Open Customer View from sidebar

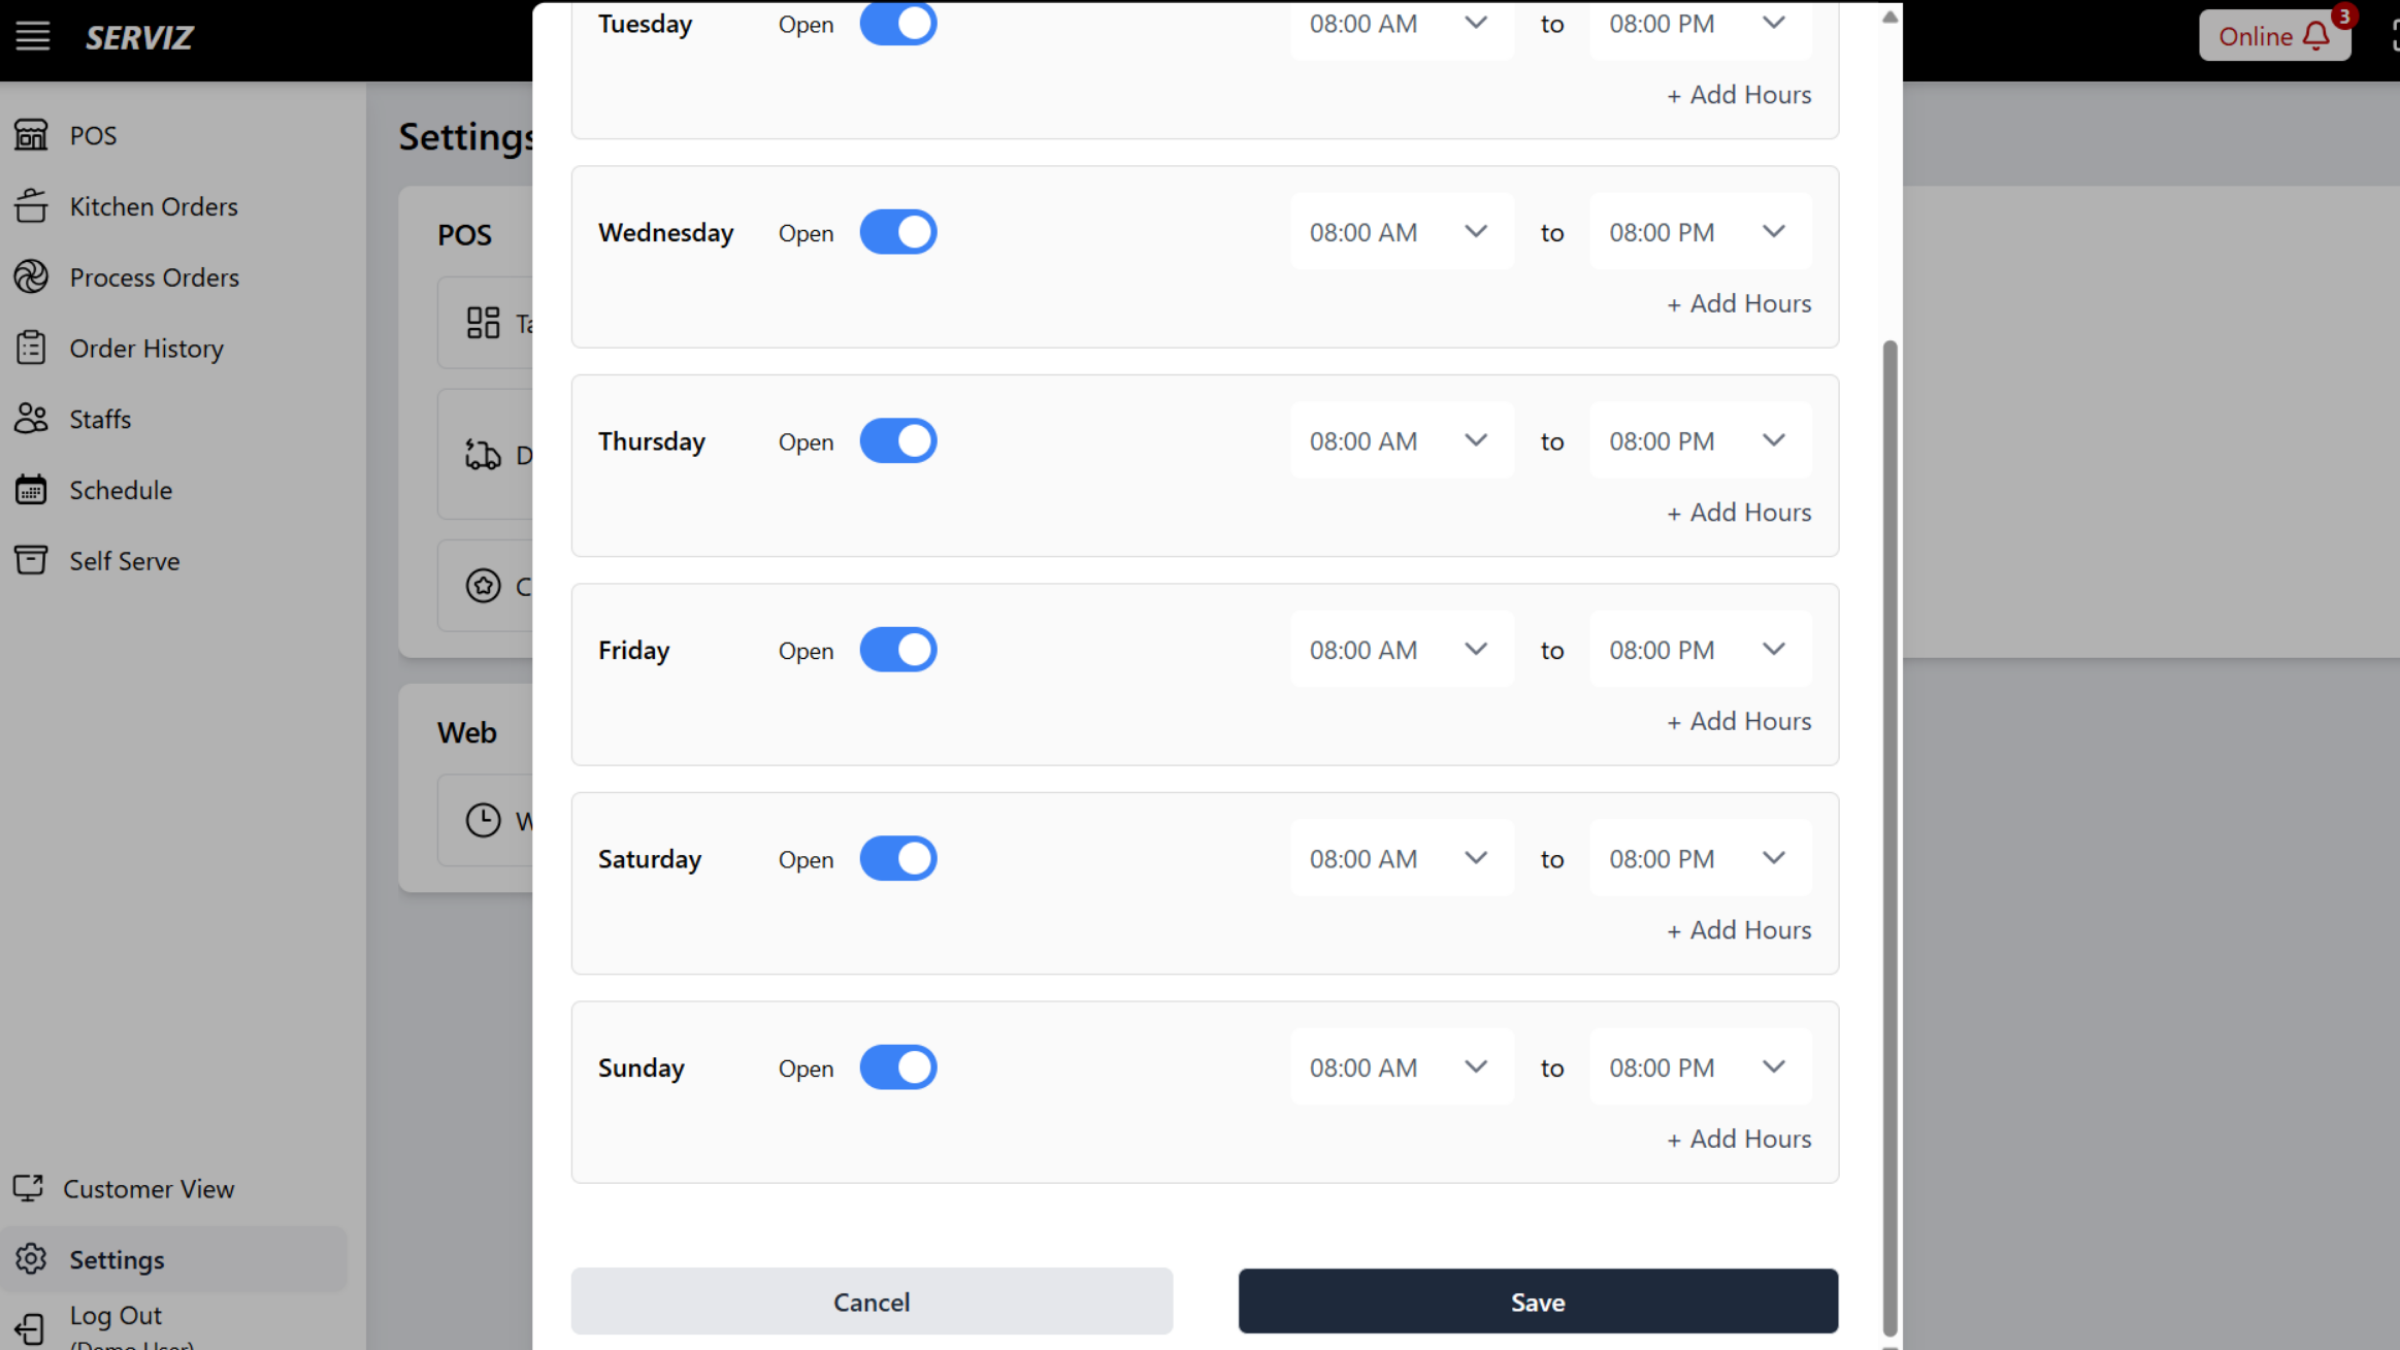coord(148,1189)
